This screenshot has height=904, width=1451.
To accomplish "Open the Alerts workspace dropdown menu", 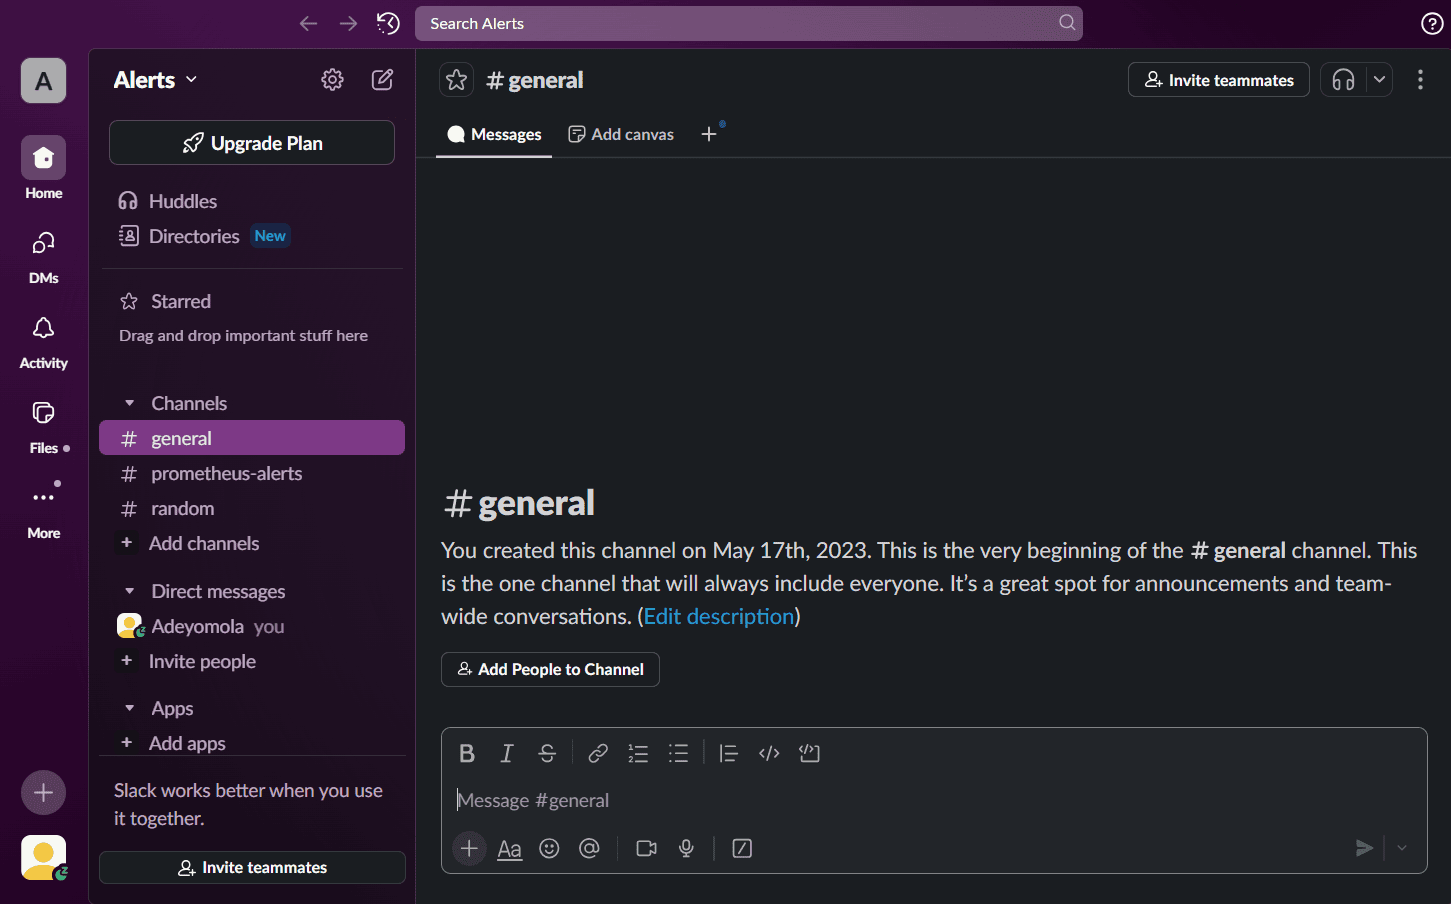I will 155,80.
